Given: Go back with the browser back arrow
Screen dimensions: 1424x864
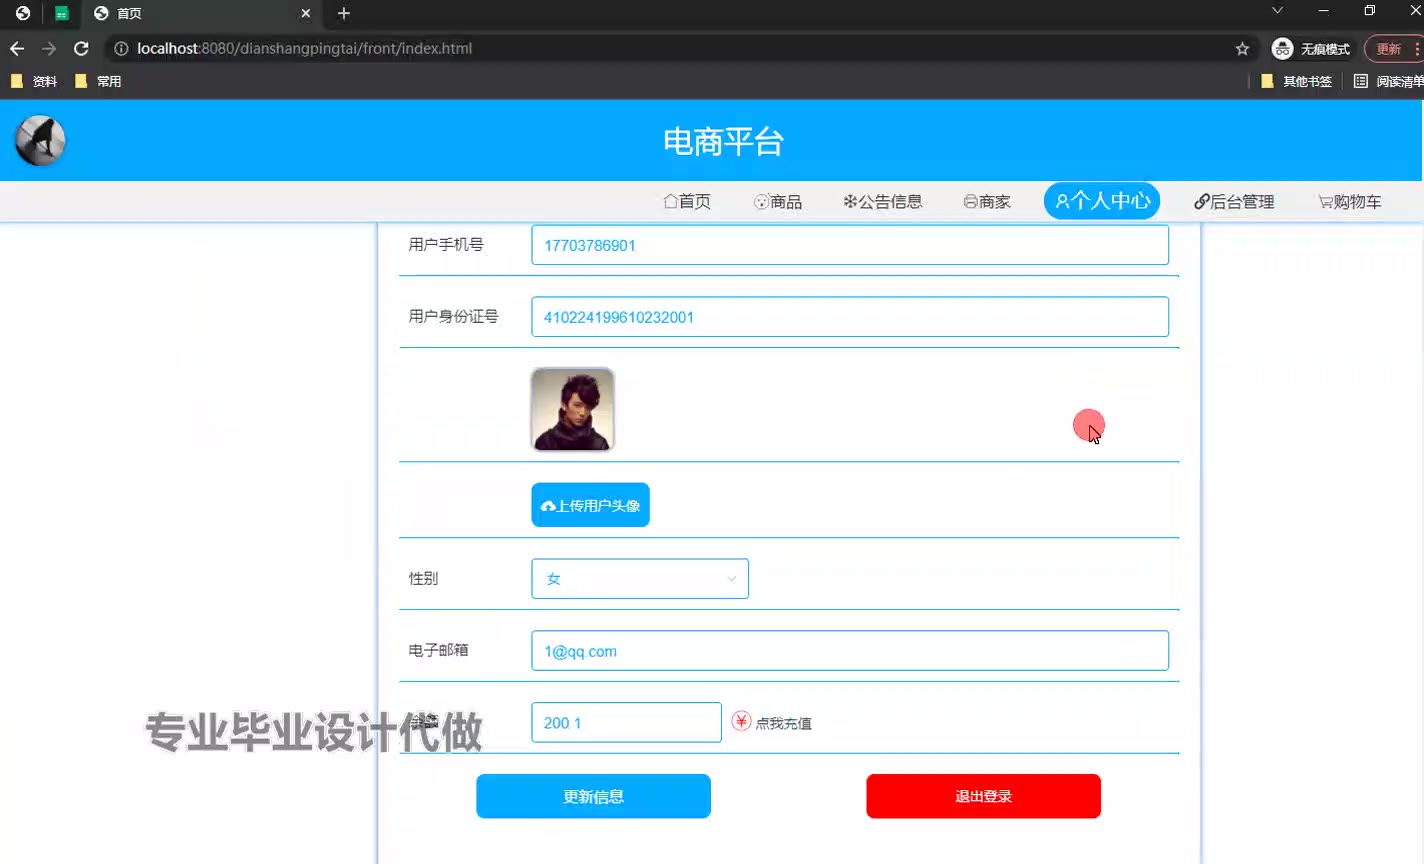Looking at the screenshot, I should (17, 48).
